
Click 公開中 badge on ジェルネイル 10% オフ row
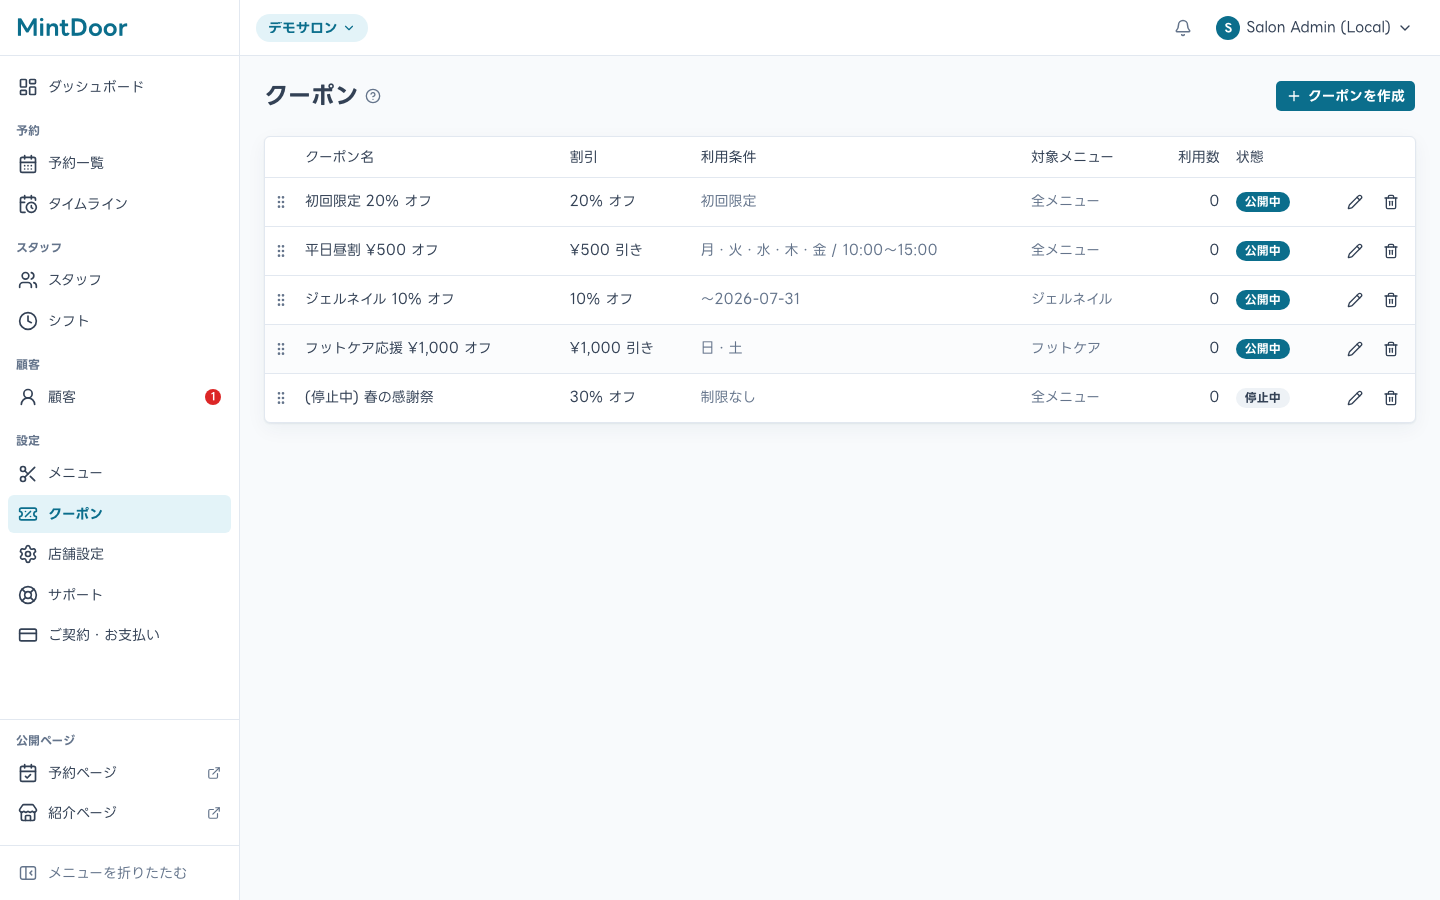point(1262,300)
